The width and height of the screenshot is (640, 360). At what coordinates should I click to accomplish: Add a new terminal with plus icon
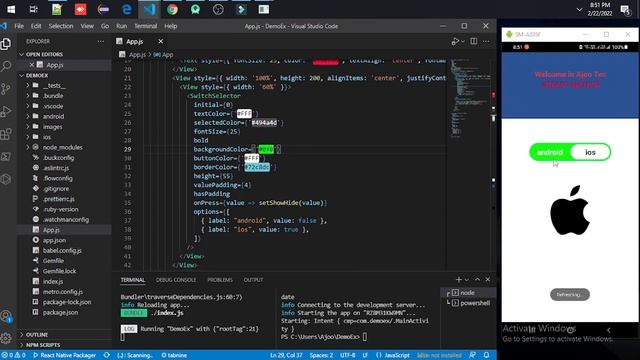458,280
